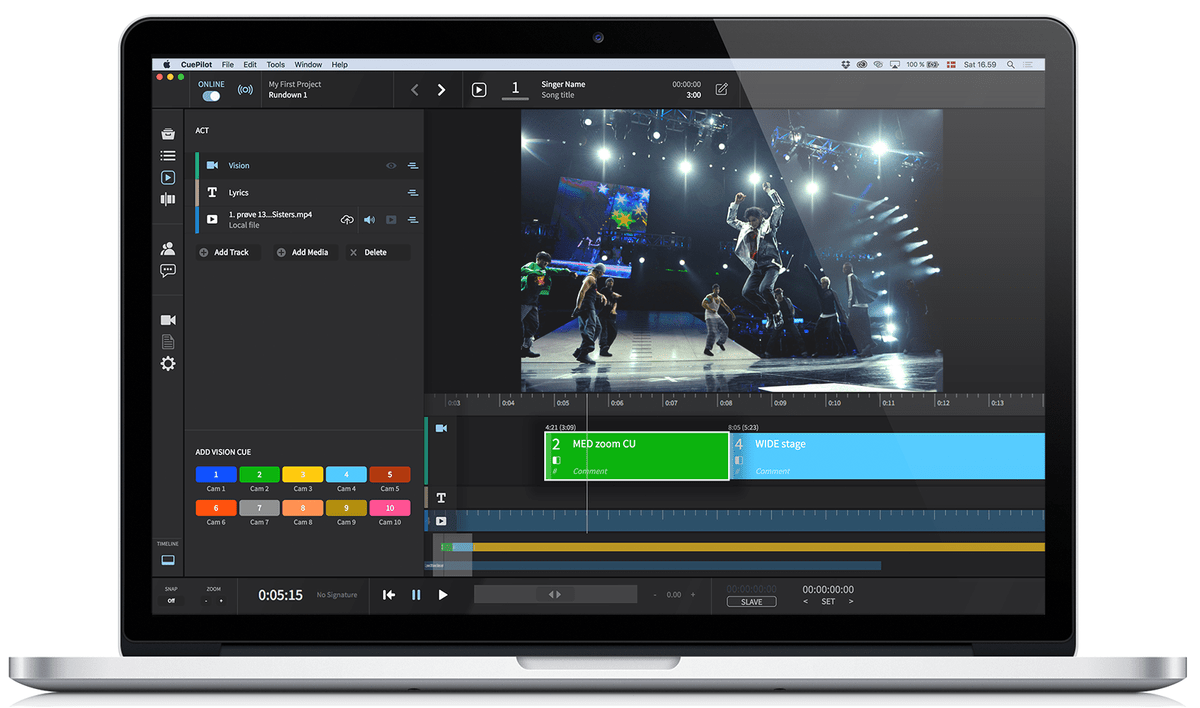Start playback with the play button
Viewport: 1200px width, 708px height.
click(443, 595)
